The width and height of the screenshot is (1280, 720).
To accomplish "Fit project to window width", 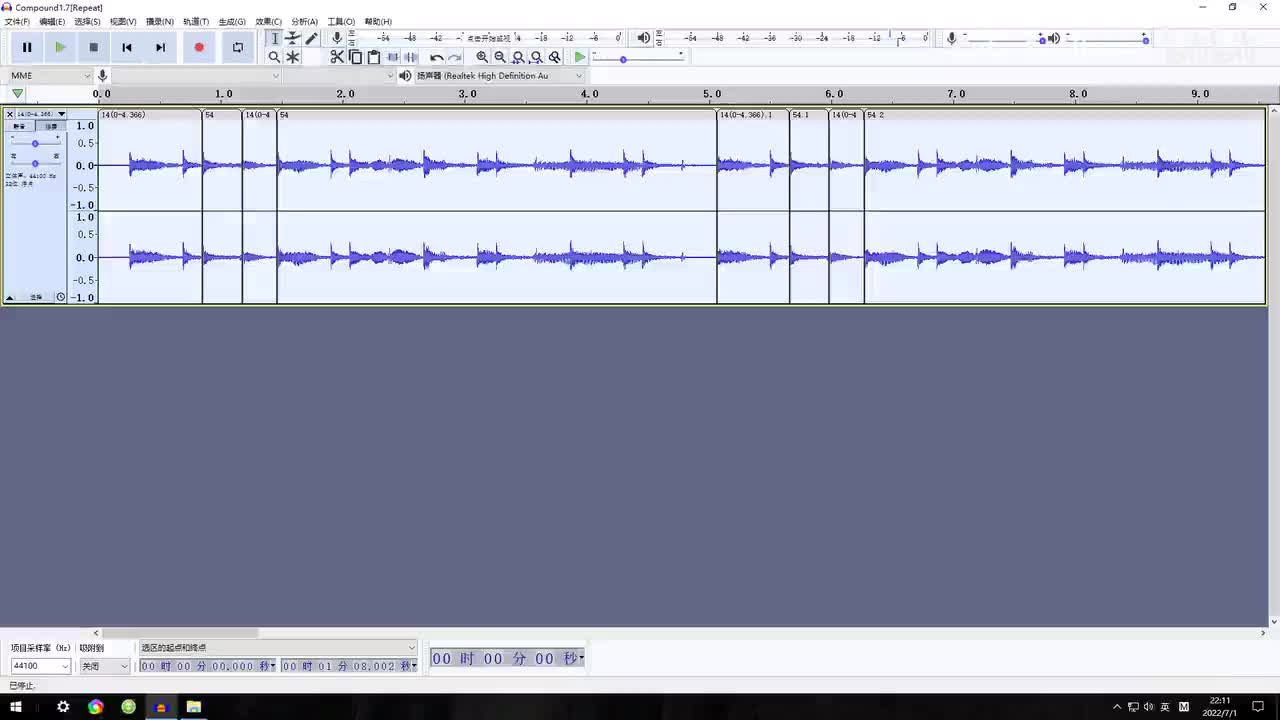I will [x=536, y=57].
